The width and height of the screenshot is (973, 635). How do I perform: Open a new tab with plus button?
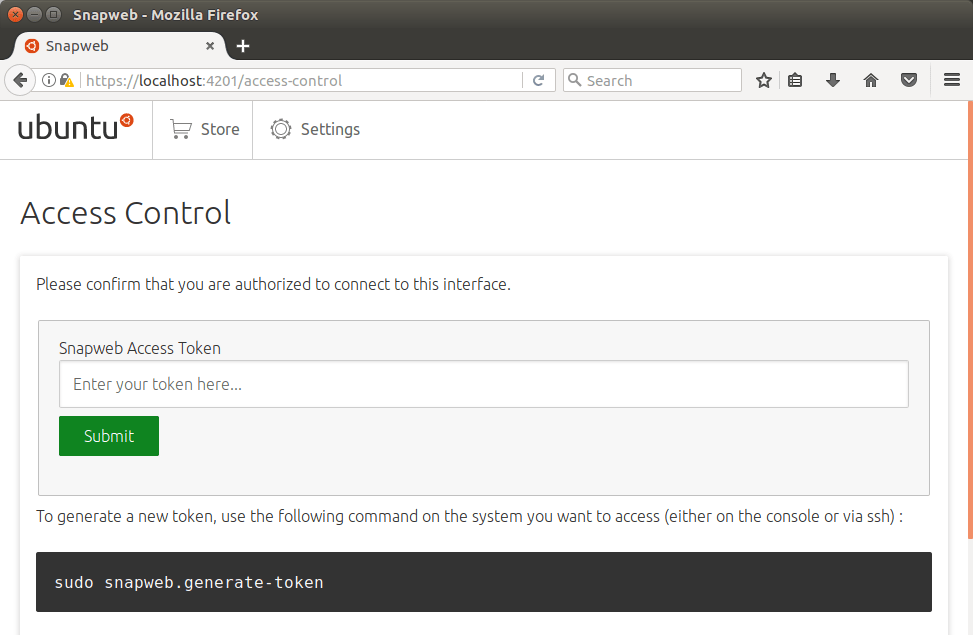pyautogui.click(x=243, y=46)
